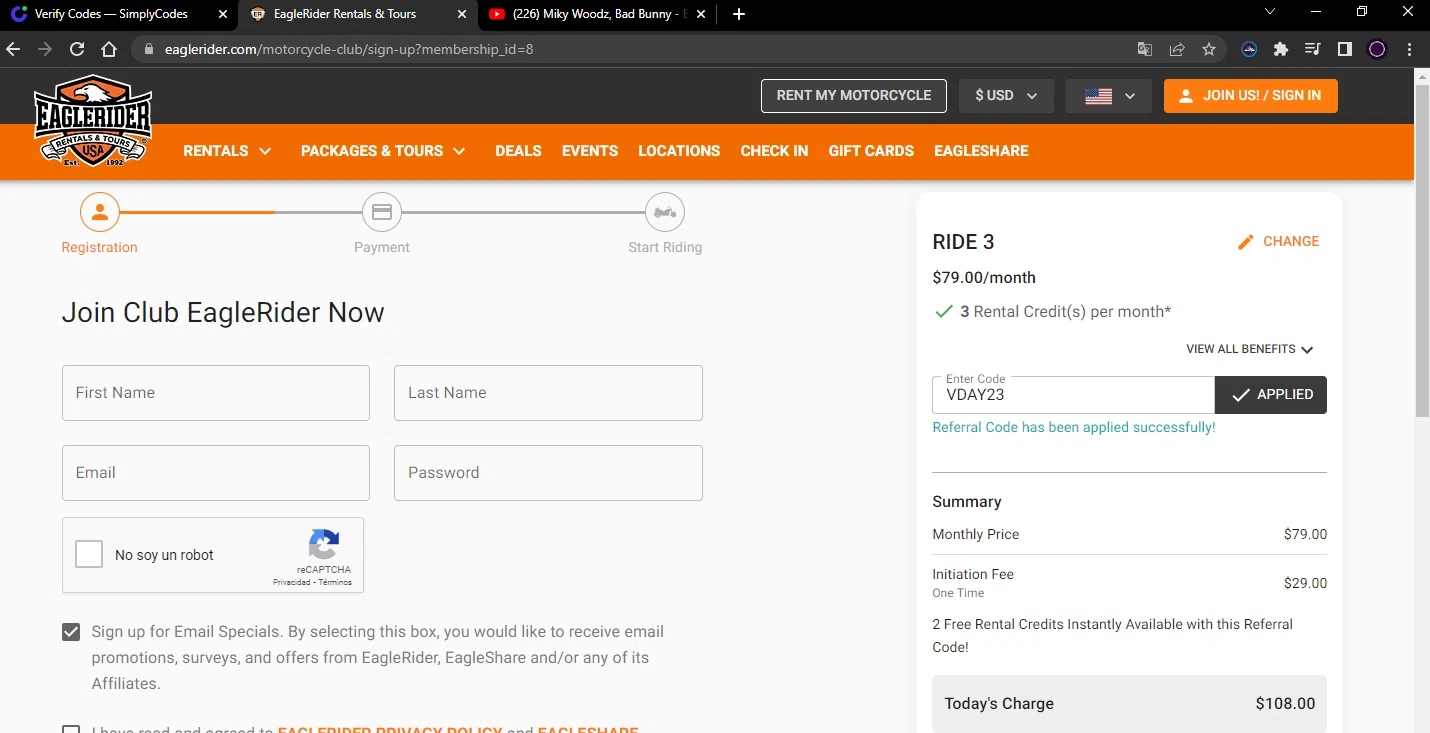Click the referral code success message

pyautogui.click(x=1074, y=428)
